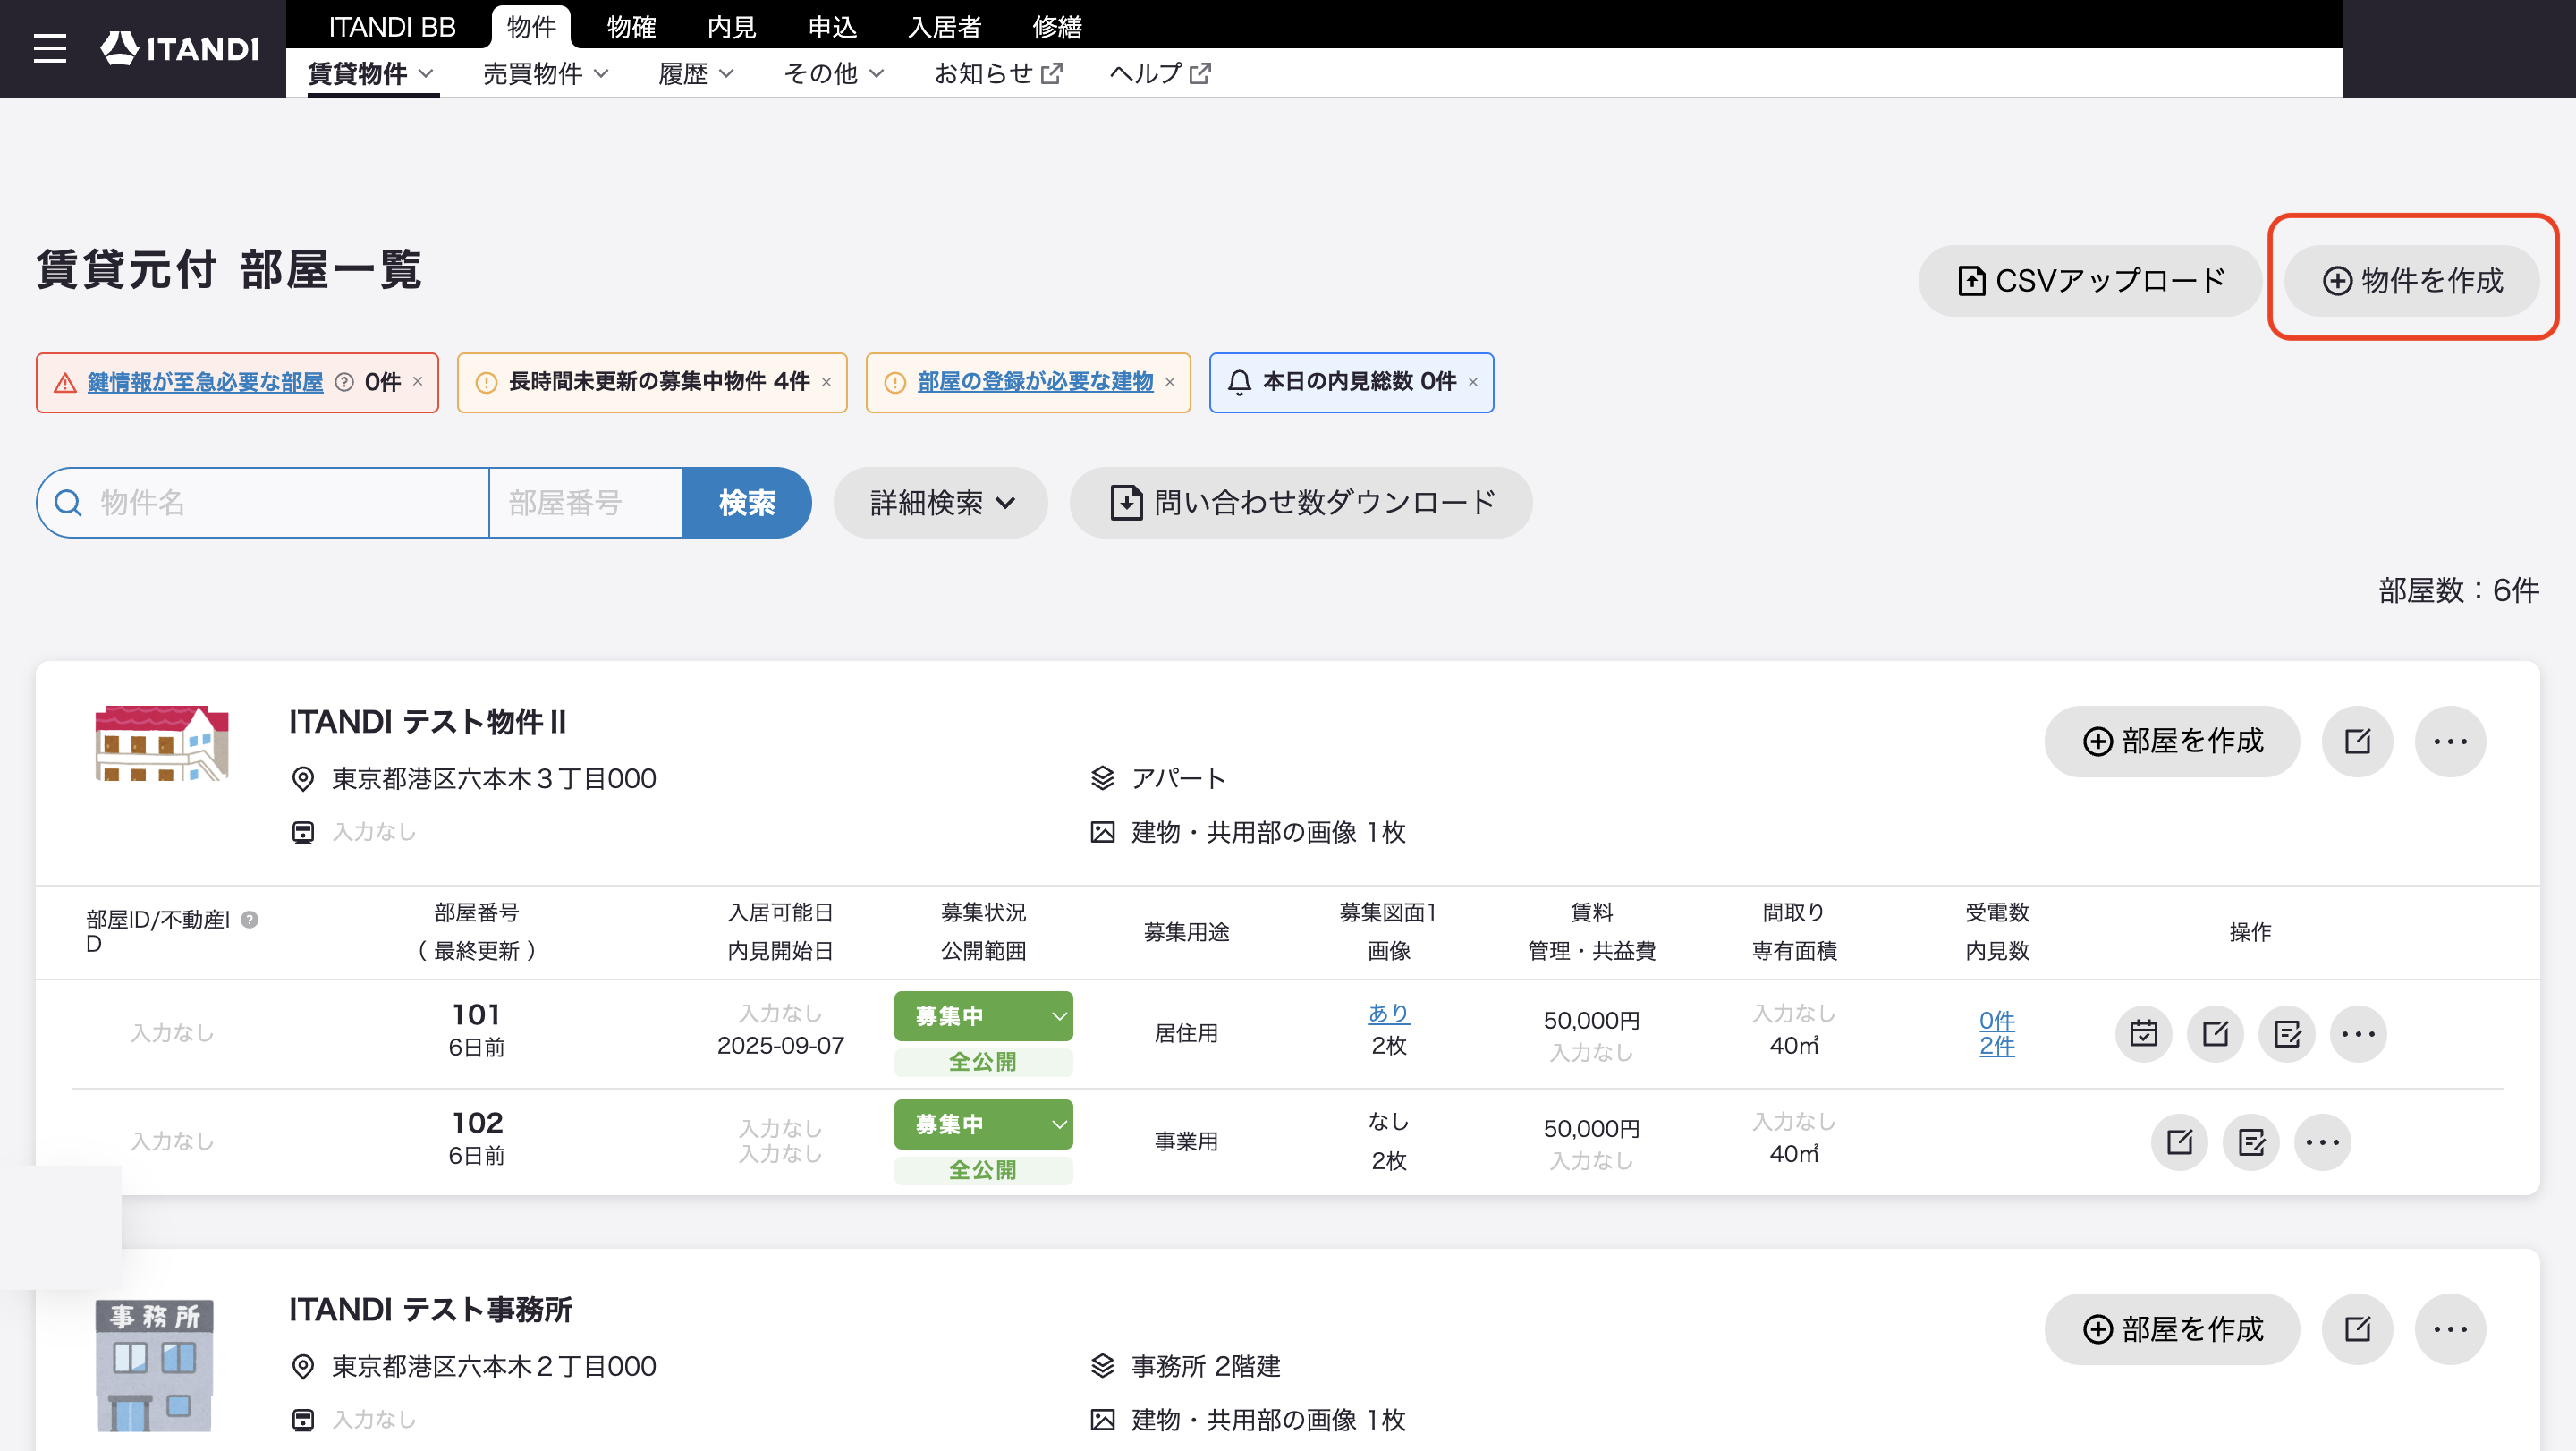Click 部屋数：6件 count text
The height and width of the screenshot is (1451, 2576).
click(2459, 591)
